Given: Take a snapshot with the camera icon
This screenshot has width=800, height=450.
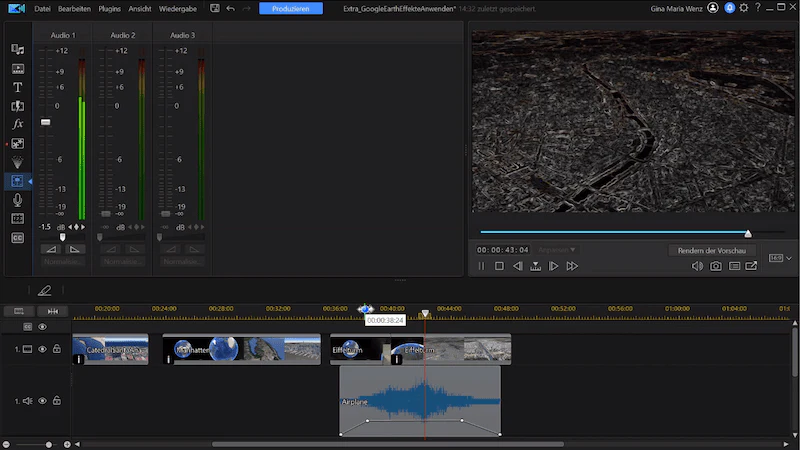Looking at the screenshot, I should click(x=716, y=266).
